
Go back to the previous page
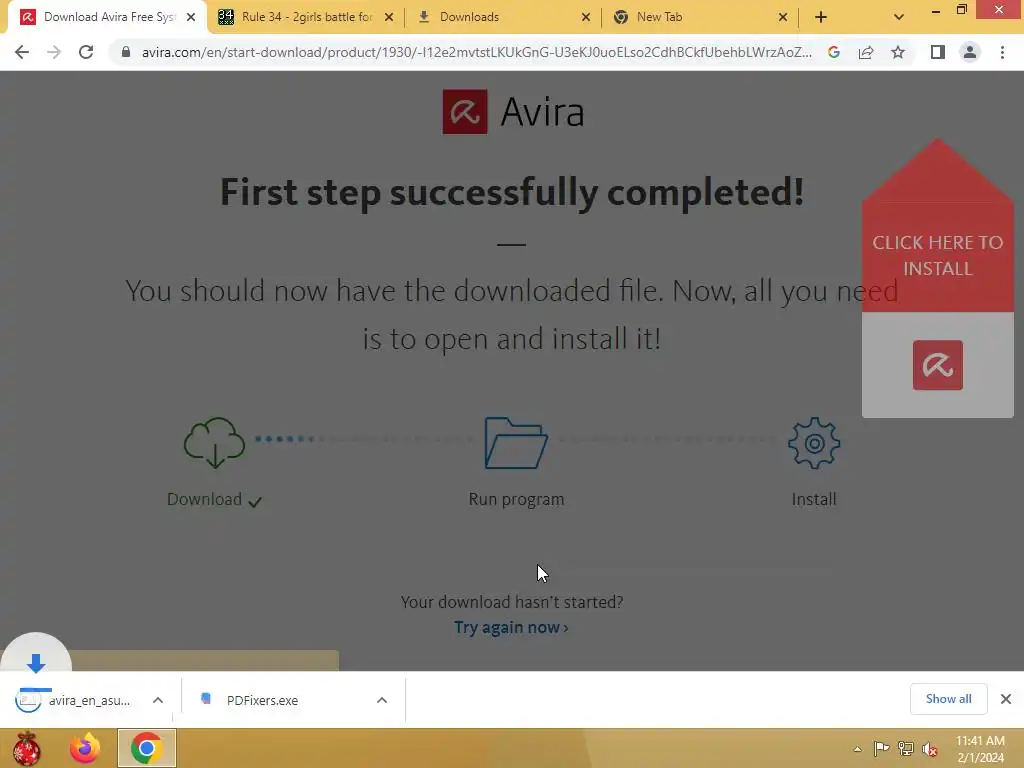pos(22,52)
